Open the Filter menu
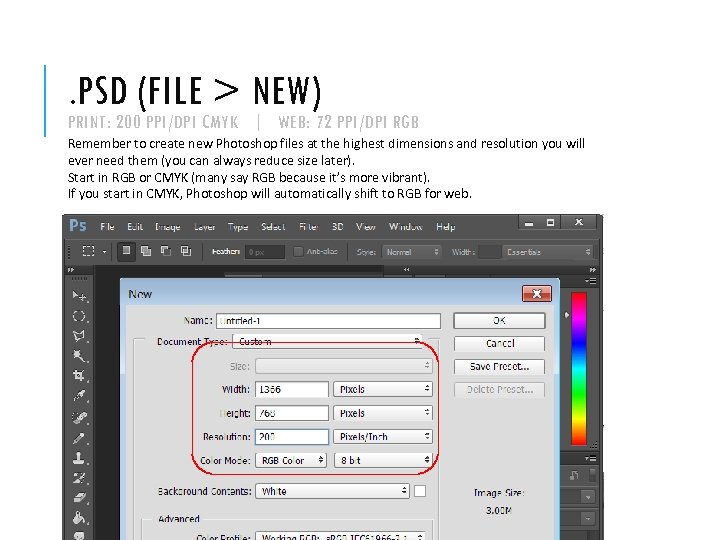720x540 pixels. coord(309,226)
